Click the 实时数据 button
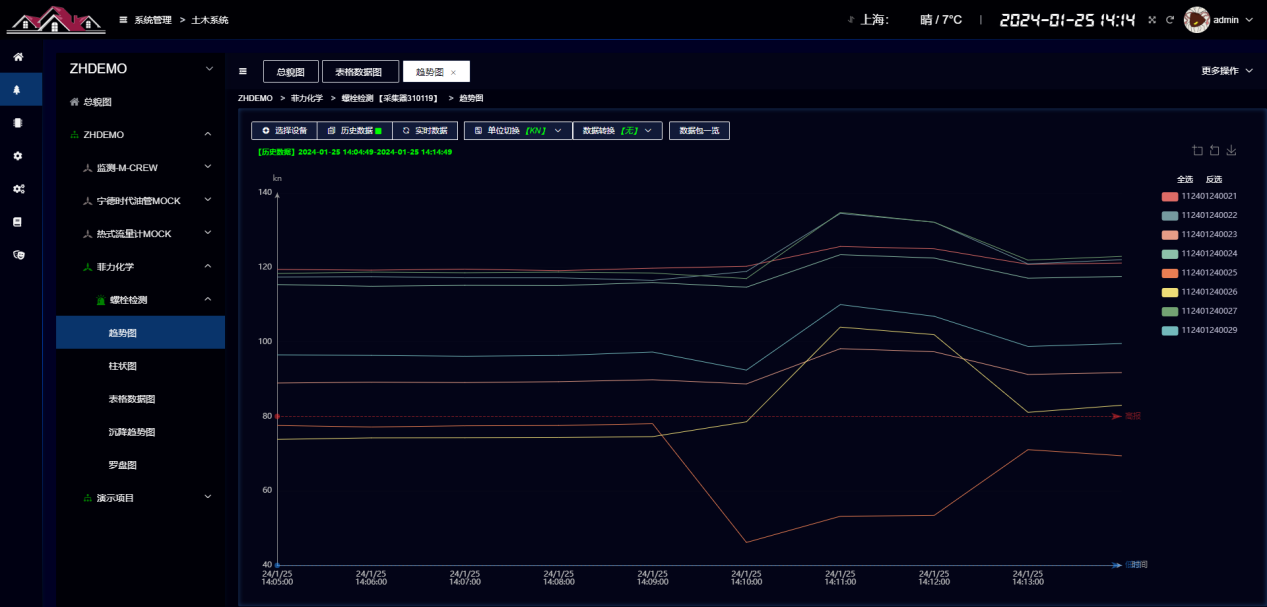The height and width of the screenshot is (607, 1267). pyautogui.click(x=425, y=131)
